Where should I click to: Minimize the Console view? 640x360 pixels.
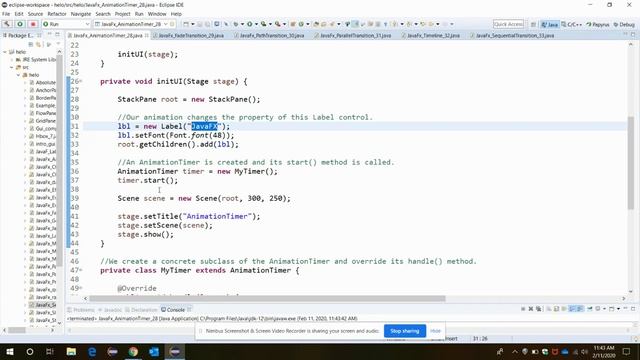pyautogui.click(x=626, y=309)
